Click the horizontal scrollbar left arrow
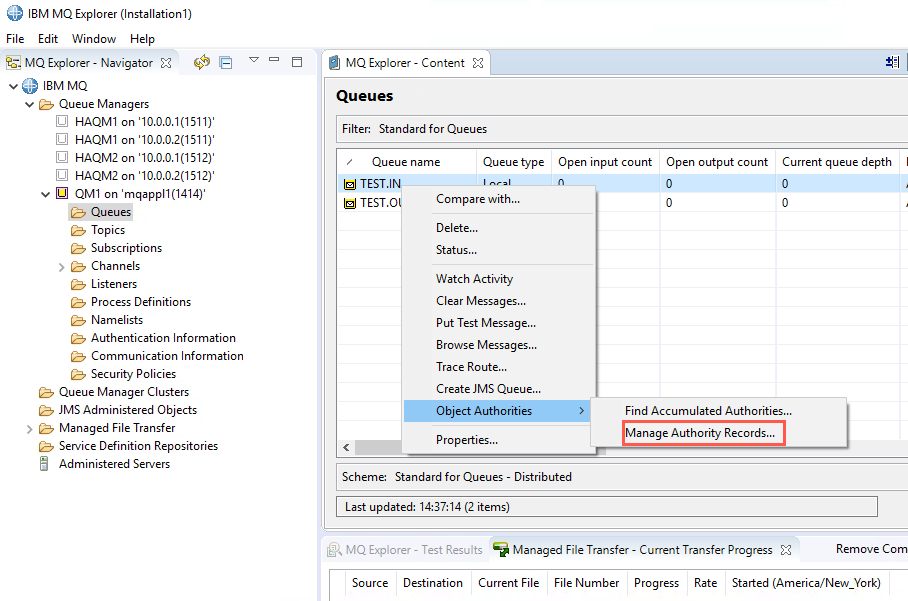908x601 pixels. [346, 448]
